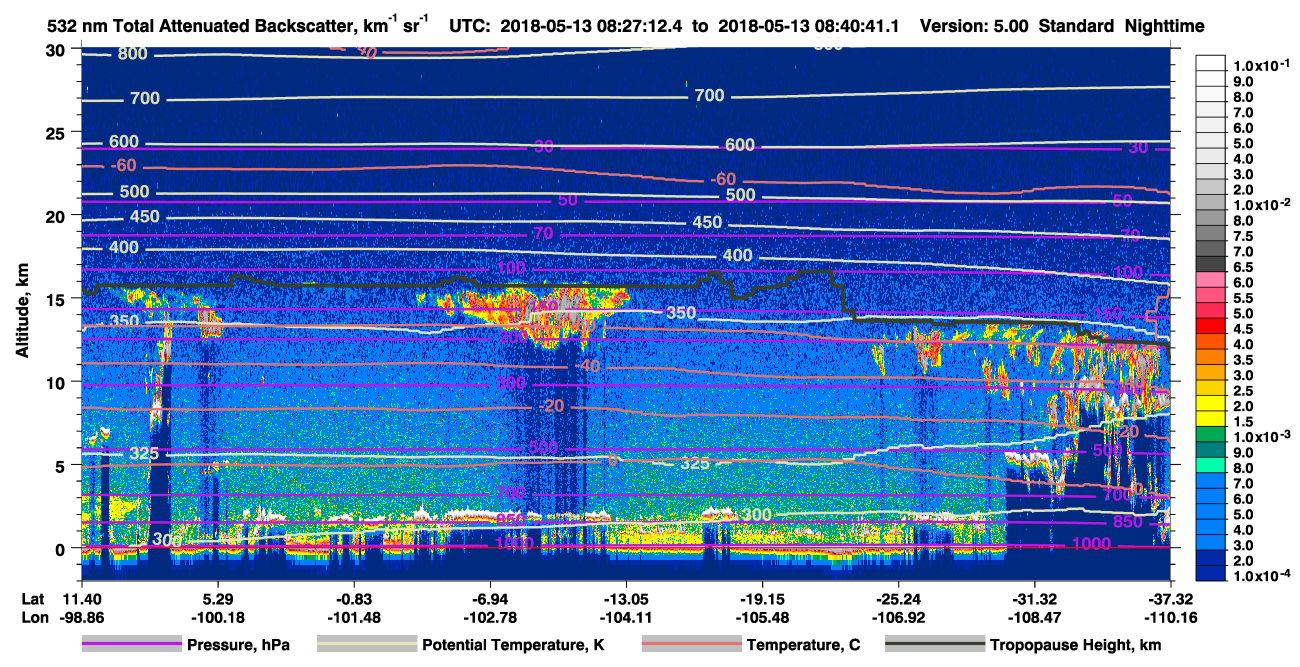This screenshot has width=1300, height=667.
Task: Click the colorbar label '3.5'
Action: [1245, 360]
